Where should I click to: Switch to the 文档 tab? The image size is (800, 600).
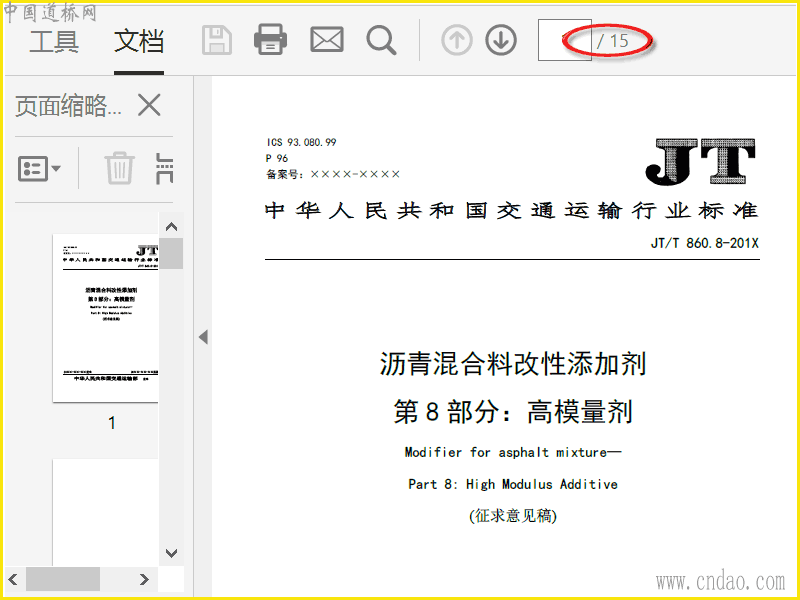pyautogui.click(x=139, y=41)
